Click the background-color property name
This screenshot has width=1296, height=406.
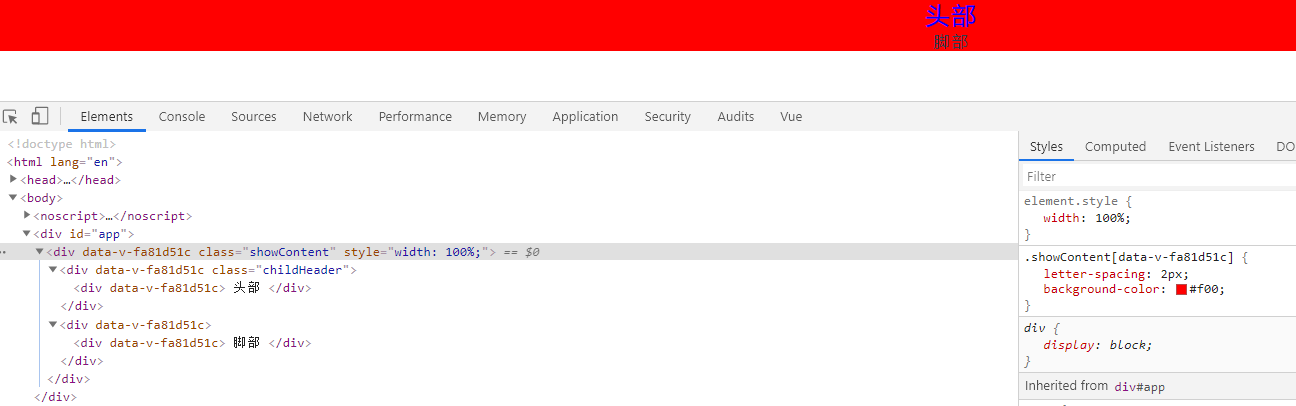(x=1103, y=290)
